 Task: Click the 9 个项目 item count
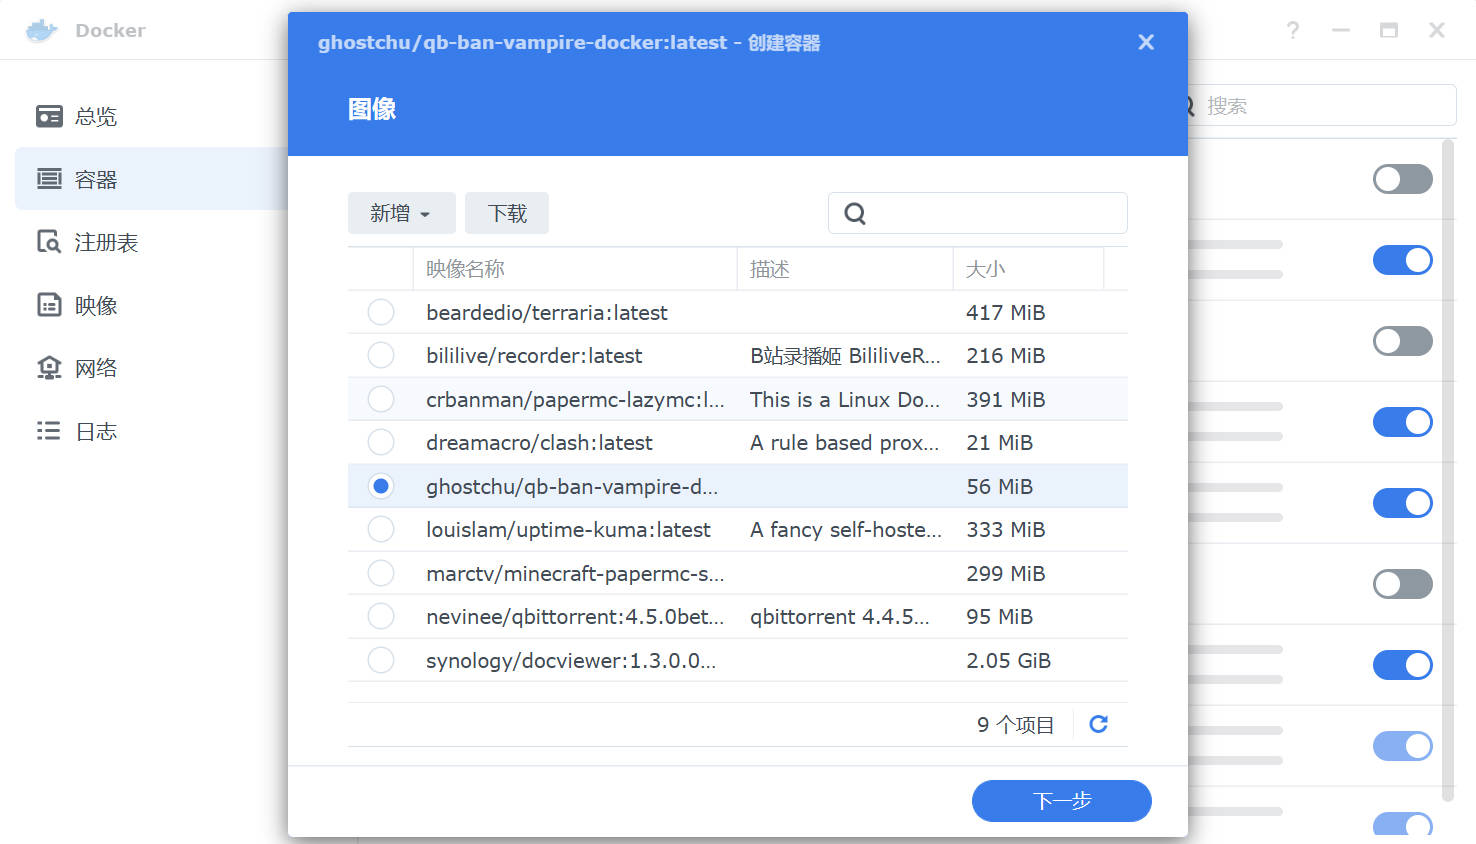coord(1015,724)
